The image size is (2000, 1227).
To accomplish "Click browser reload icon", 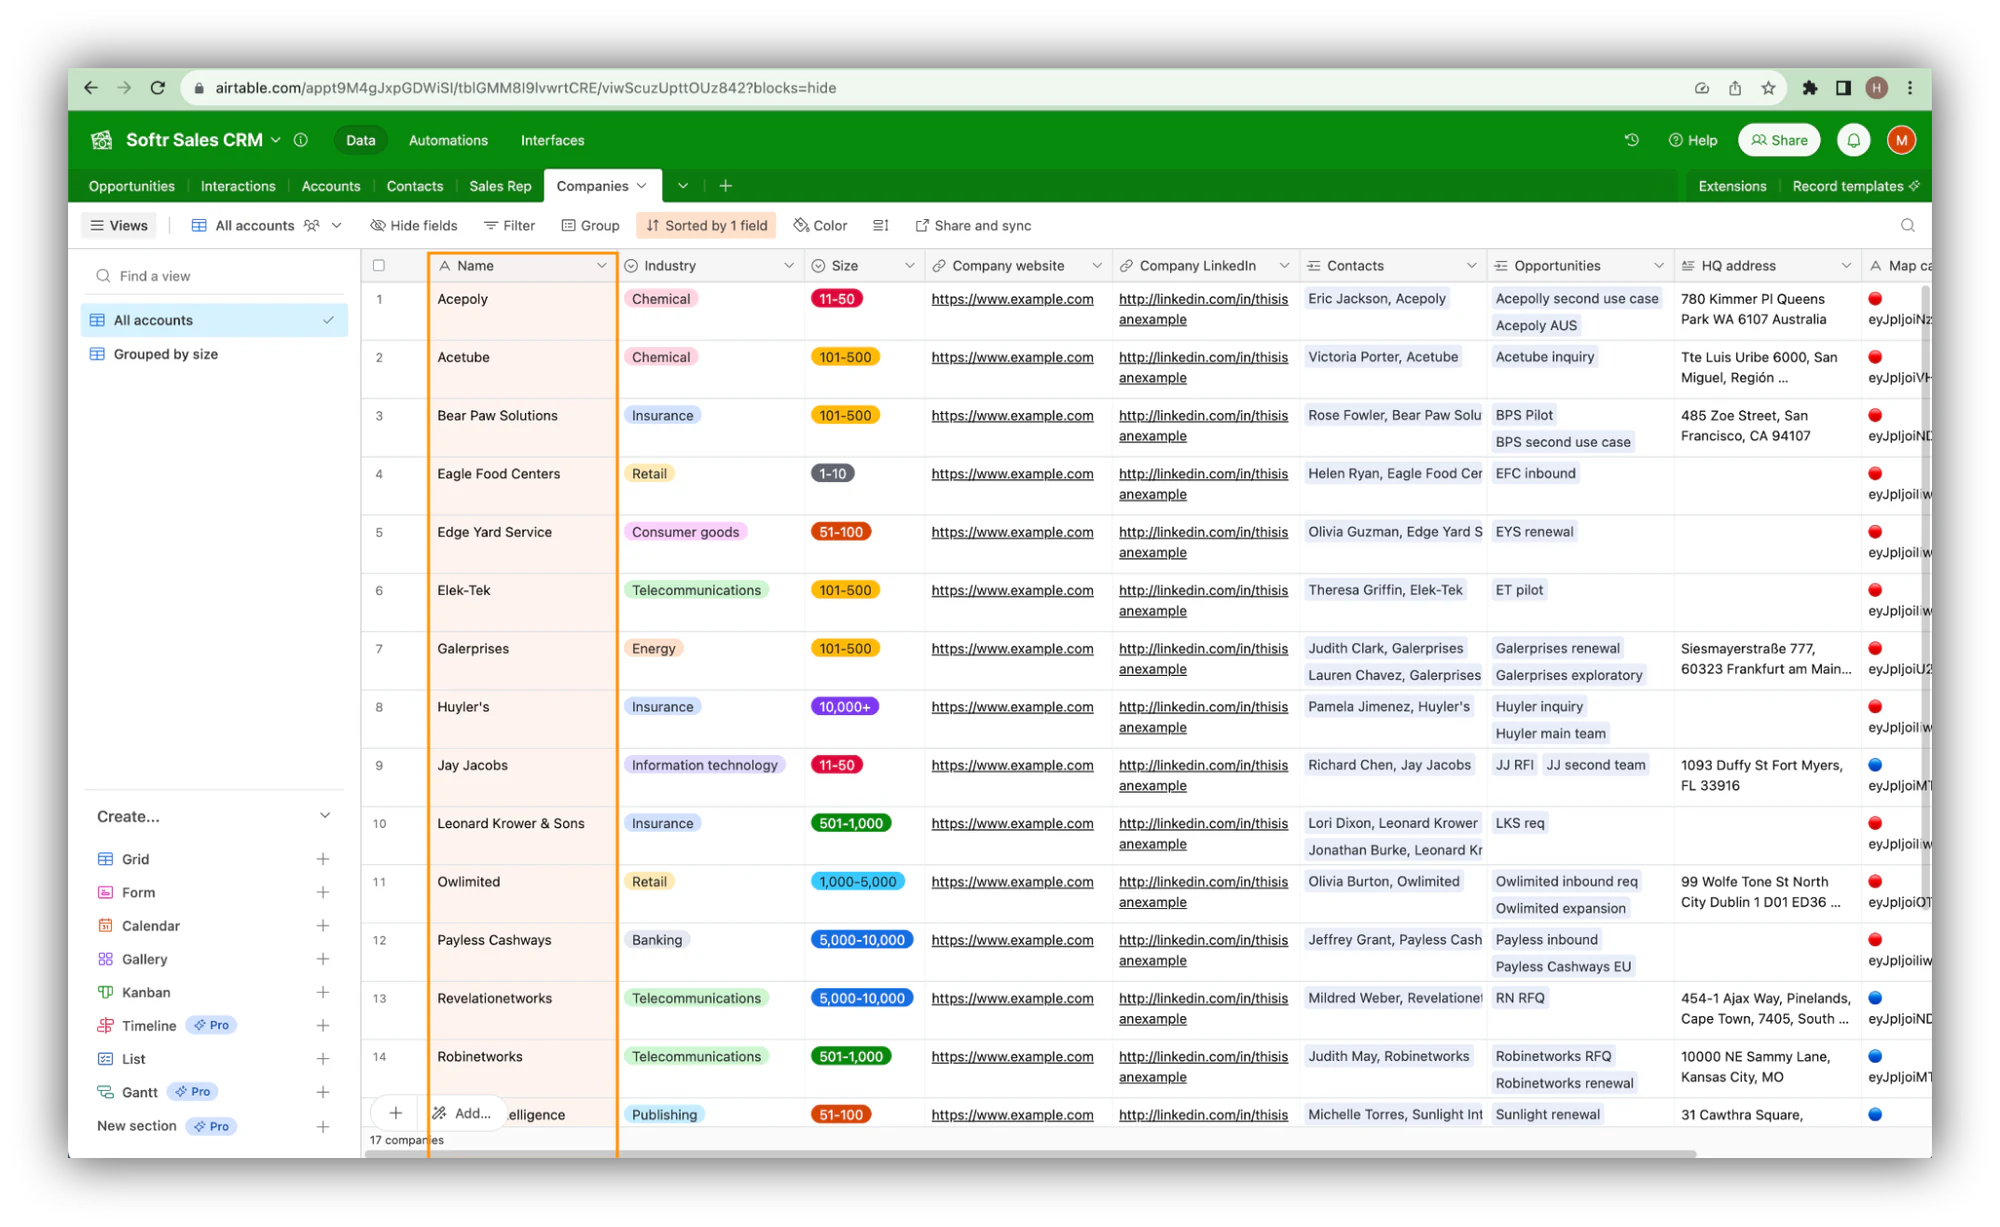I will coord(157,88).
